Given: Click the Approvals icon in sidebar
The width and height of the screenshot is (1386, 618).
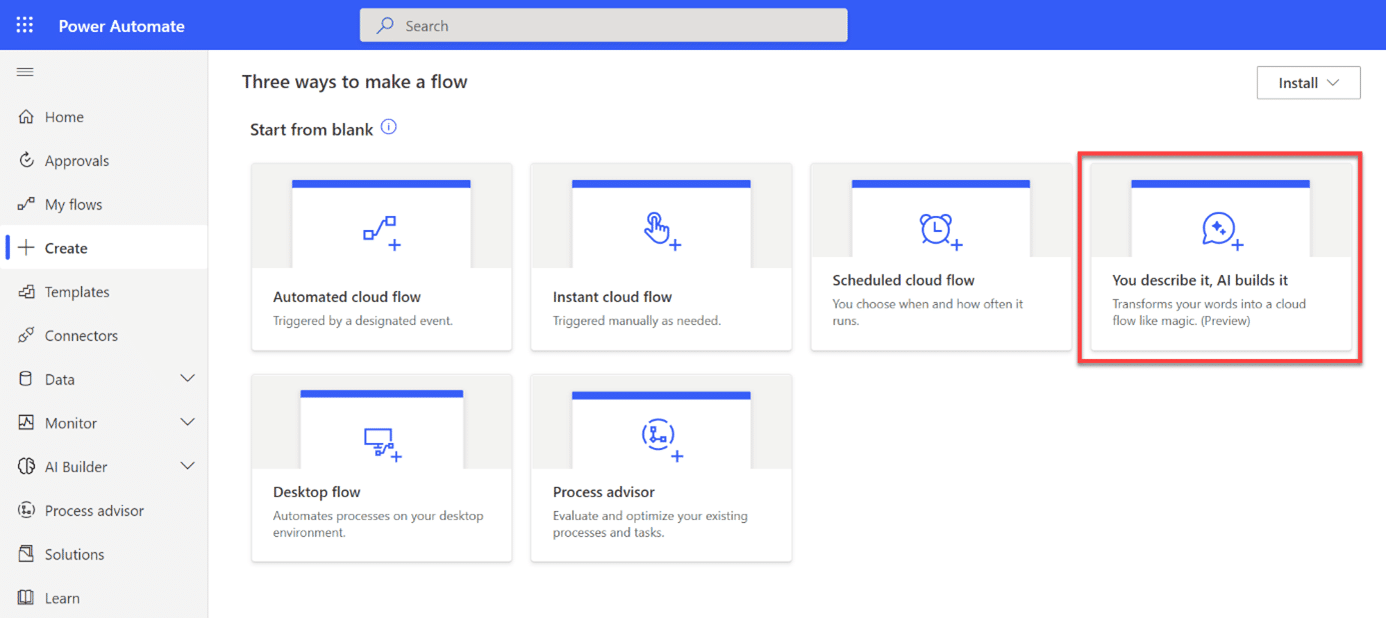Looking at the screenshot, I should (x=26, y=160).
